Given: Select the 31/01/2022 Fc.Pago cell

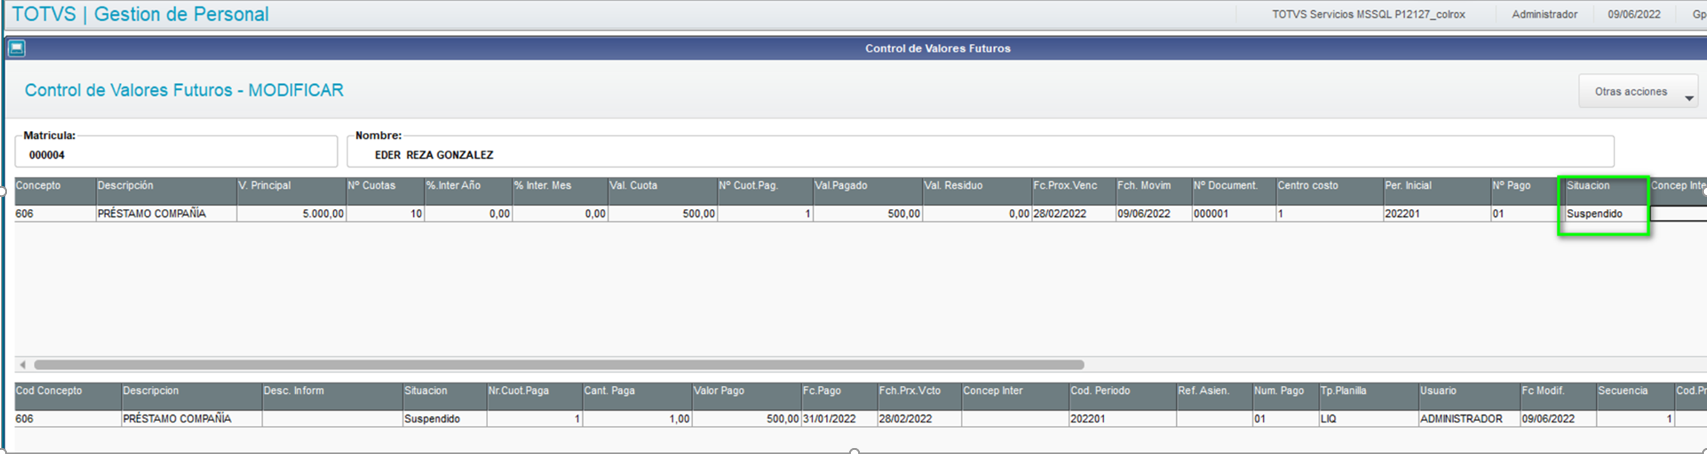Looking at the screenshot, I should coord(839,419).
